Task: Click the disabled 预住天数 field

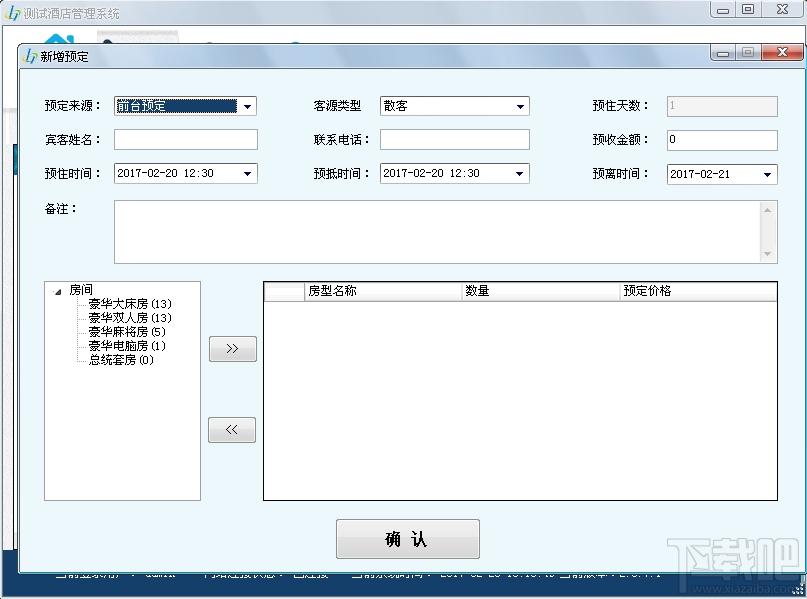Action: (722, 107)
